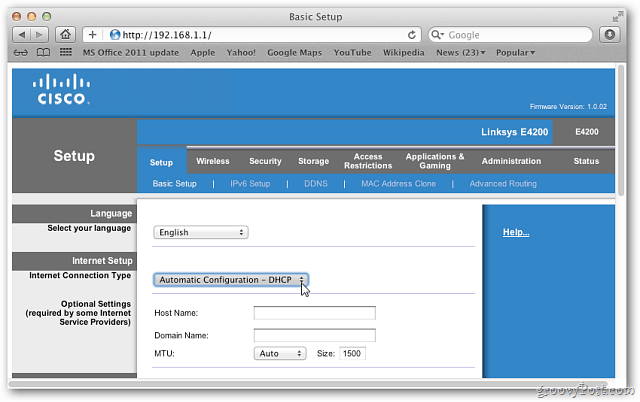
Task: Open the downloads button in toolbar
Action: 609,35
